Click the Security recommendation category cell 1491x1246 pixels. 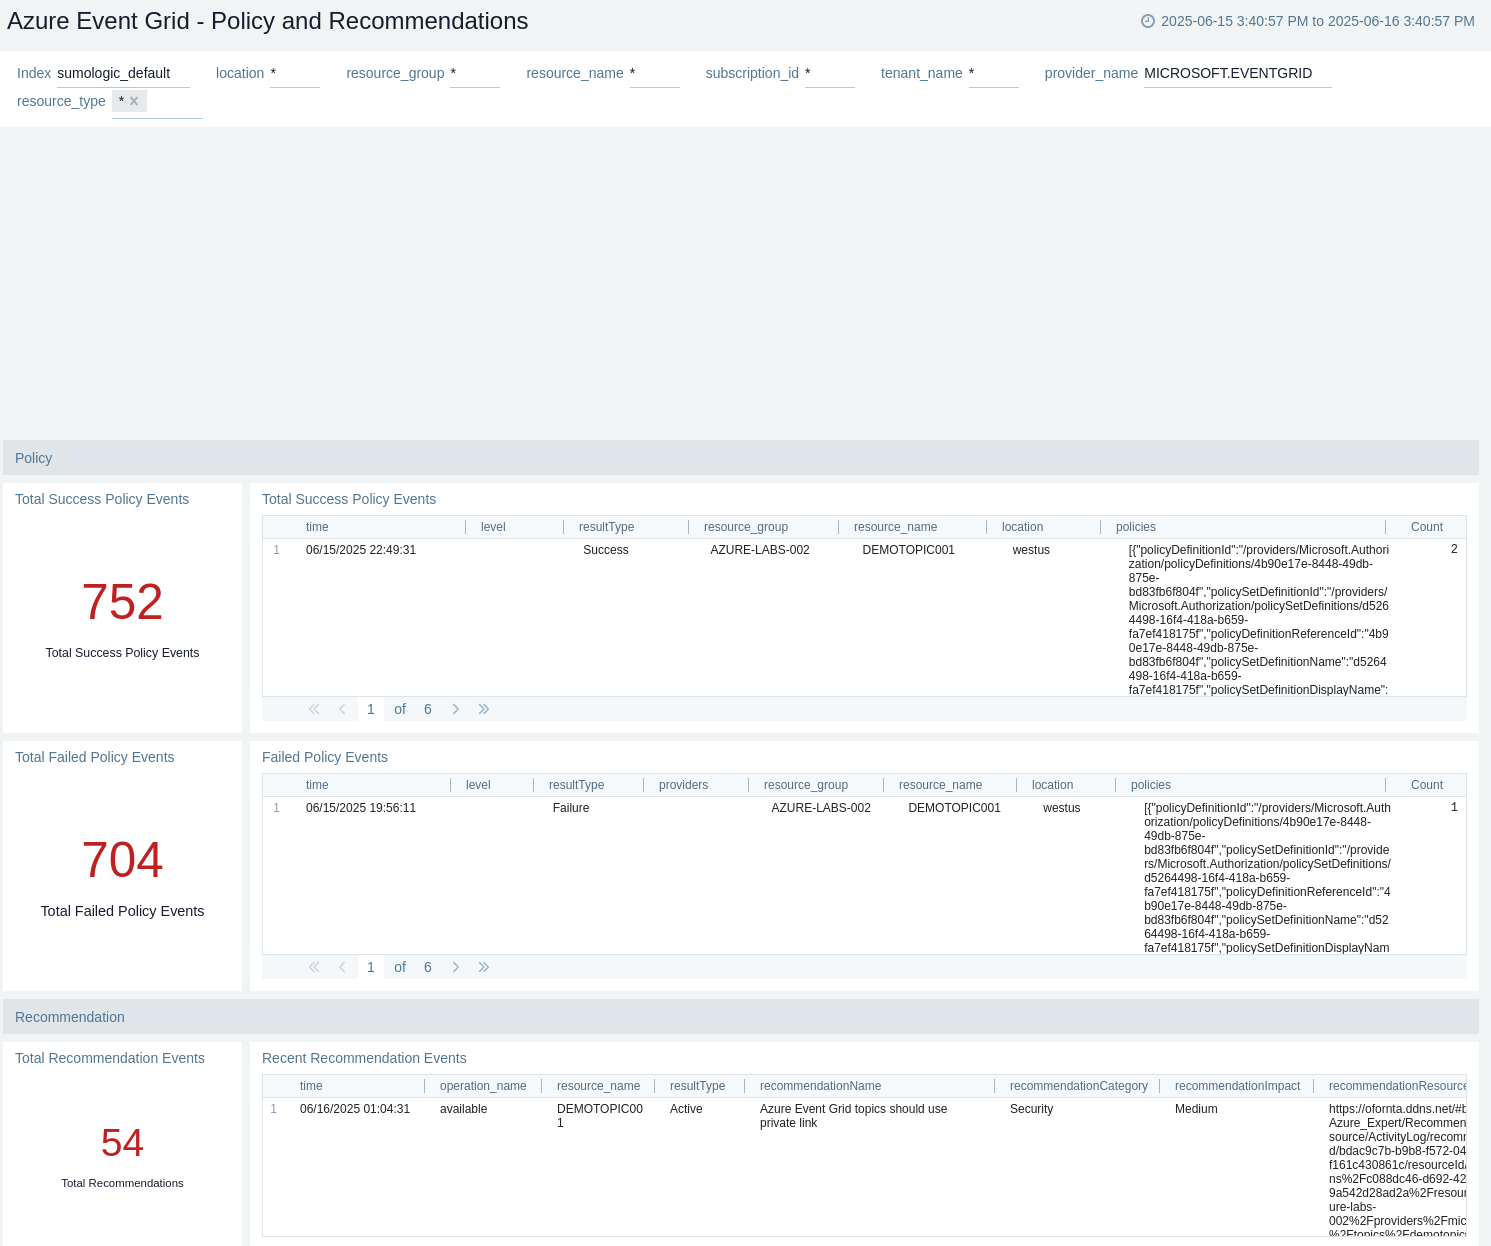(1031, 1109)
